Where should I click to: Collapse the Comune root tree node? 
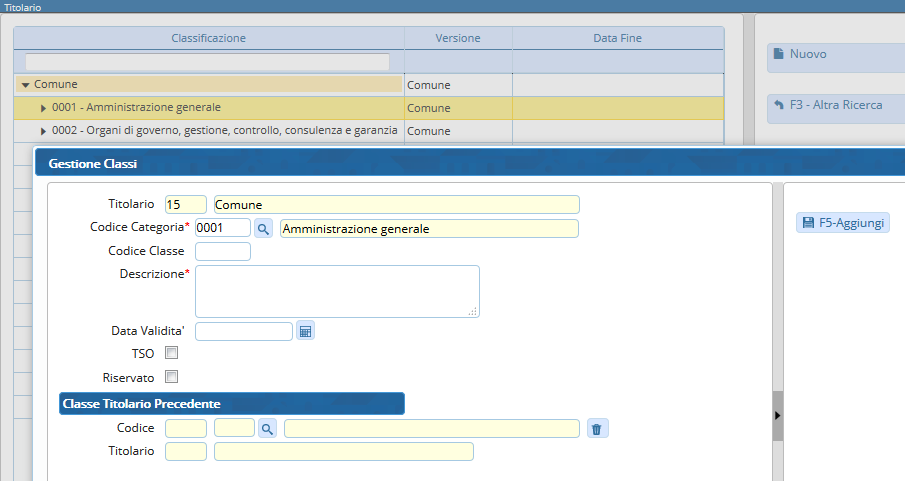[25, 85]
